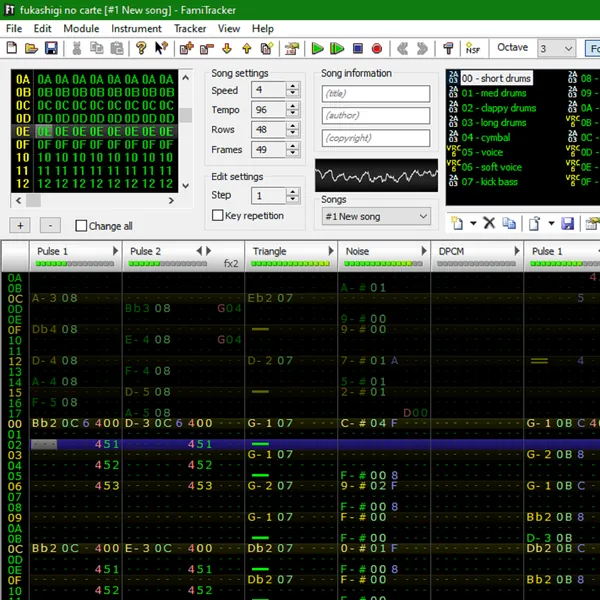Screen dimensions: 600x600
Task: Add a new frame with toolbar icon
Action: pyautogui.click(x=187, y=48)
